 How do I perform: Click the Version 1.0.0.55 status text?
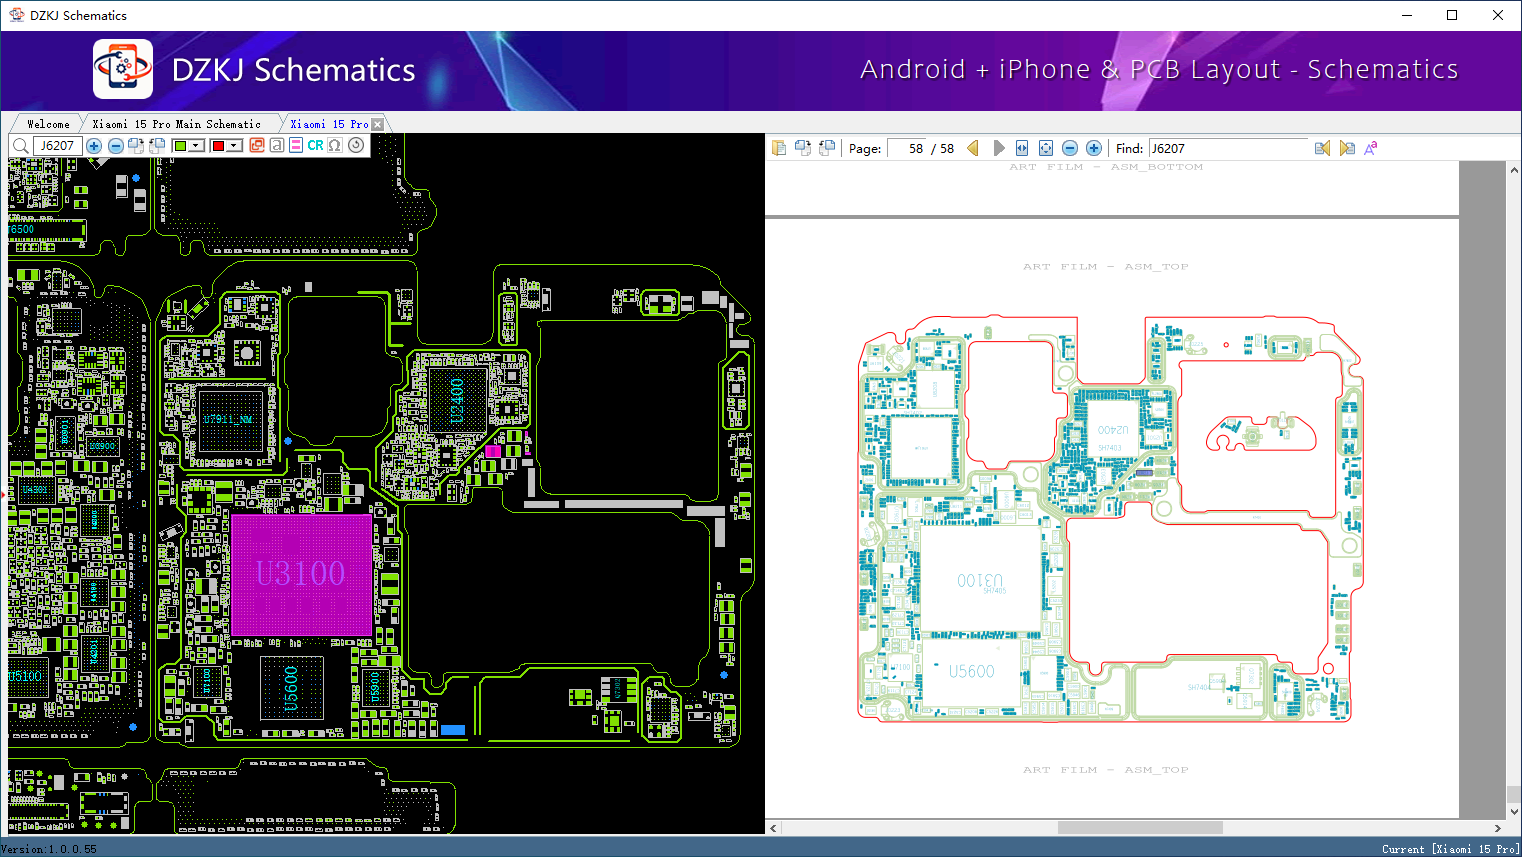(x=49, y=849)
